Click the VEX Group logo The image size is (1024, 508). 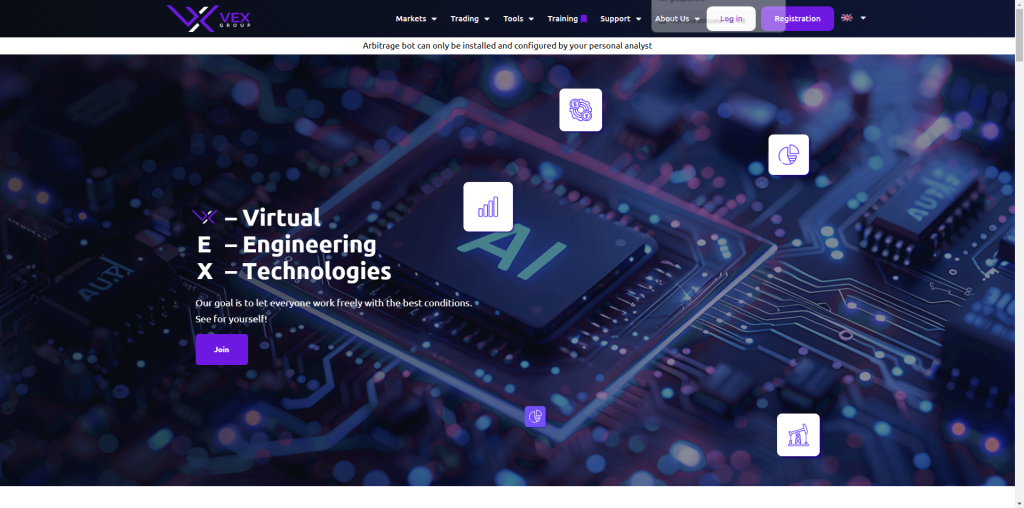[208, 18]
